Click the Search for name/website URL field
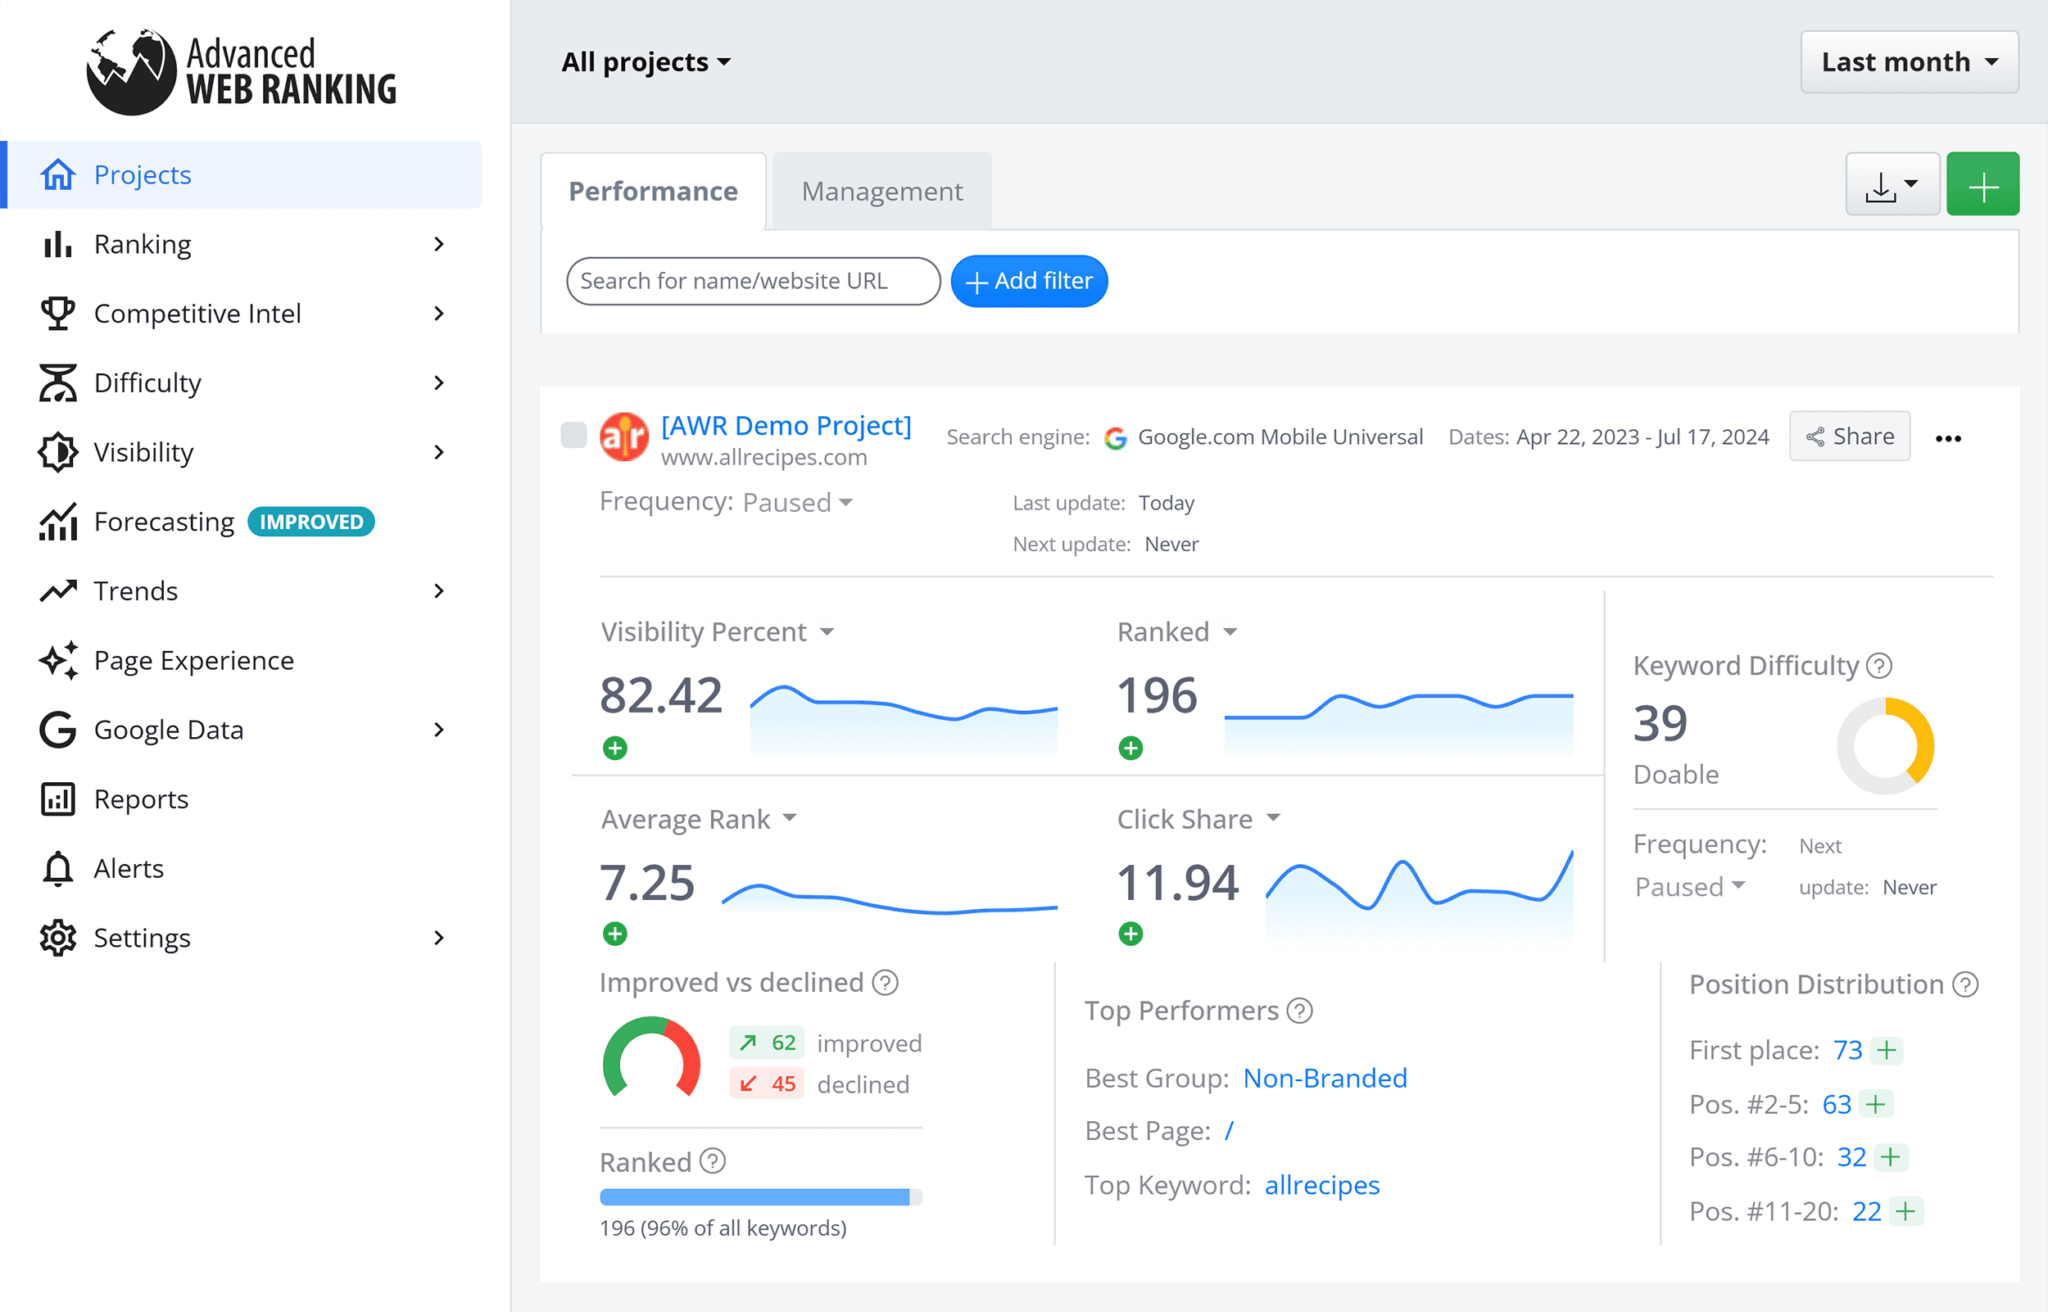The width and height of the screenshot is (2048, 1312). coord(751,281)
